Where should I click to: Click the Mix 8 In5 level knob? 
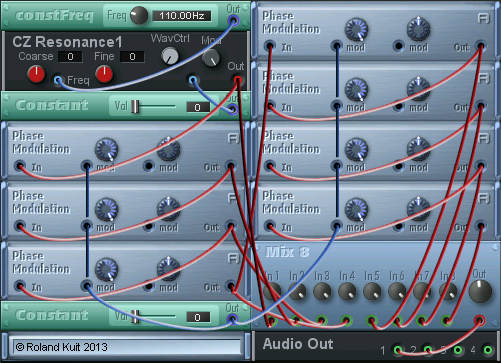372,291
